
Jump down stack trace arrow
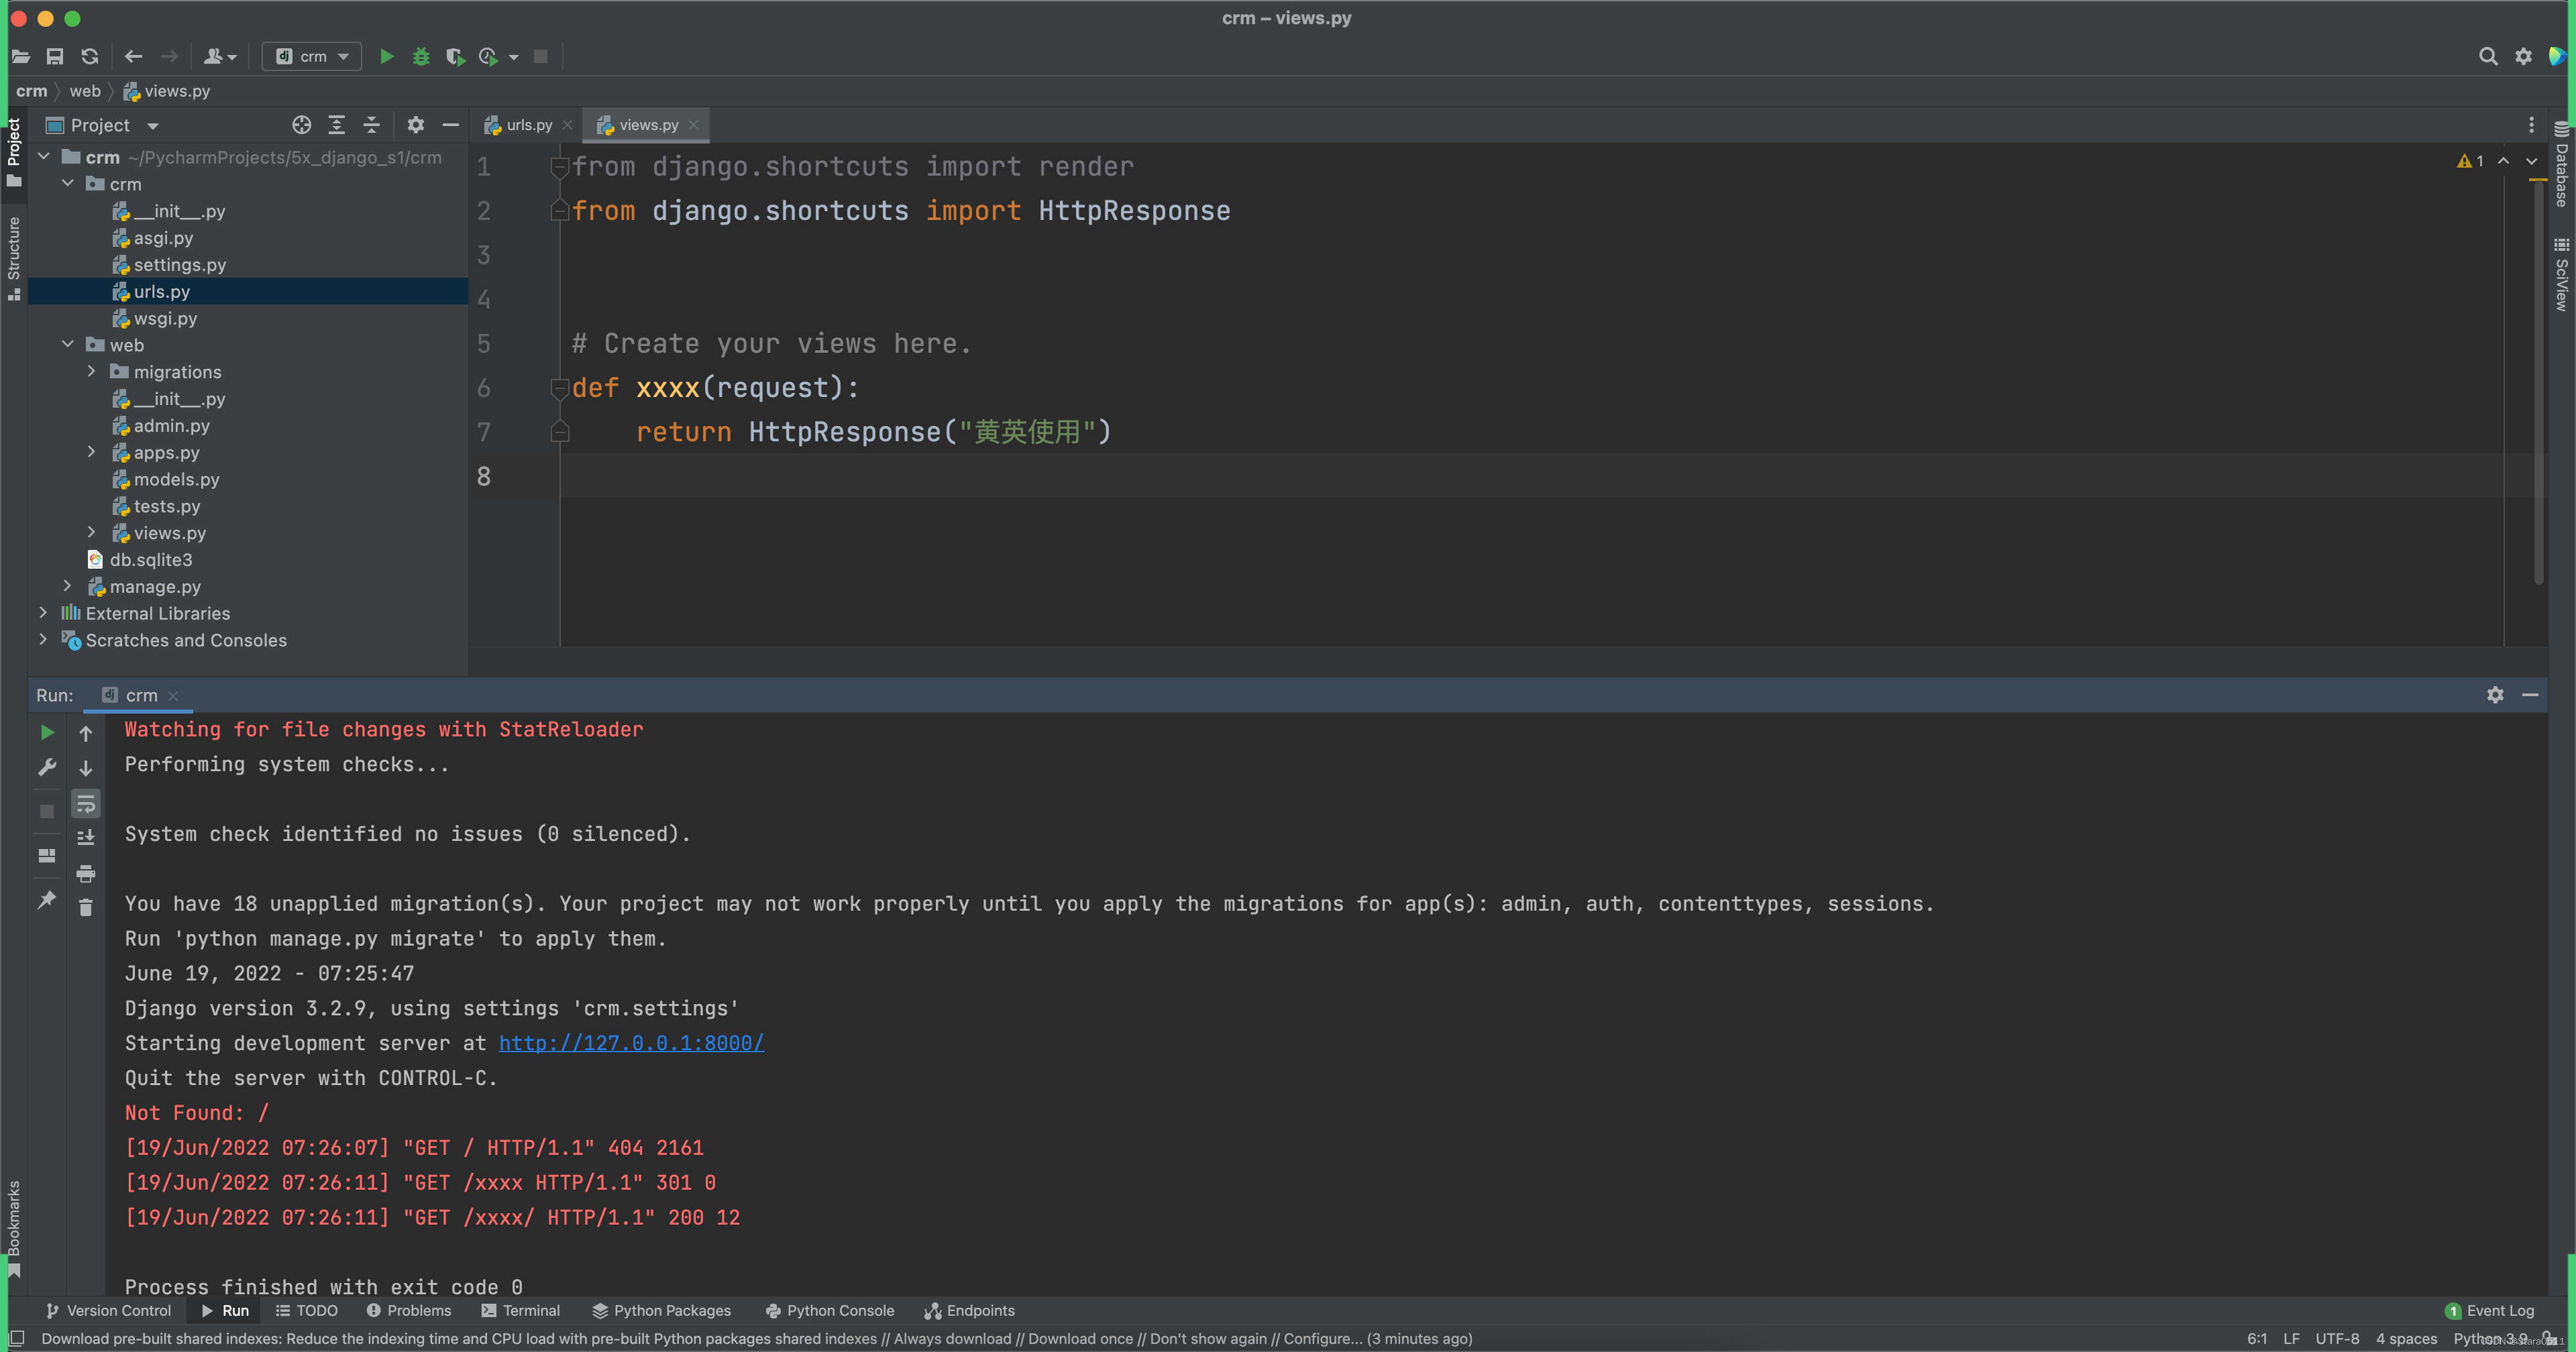(86, 768)
